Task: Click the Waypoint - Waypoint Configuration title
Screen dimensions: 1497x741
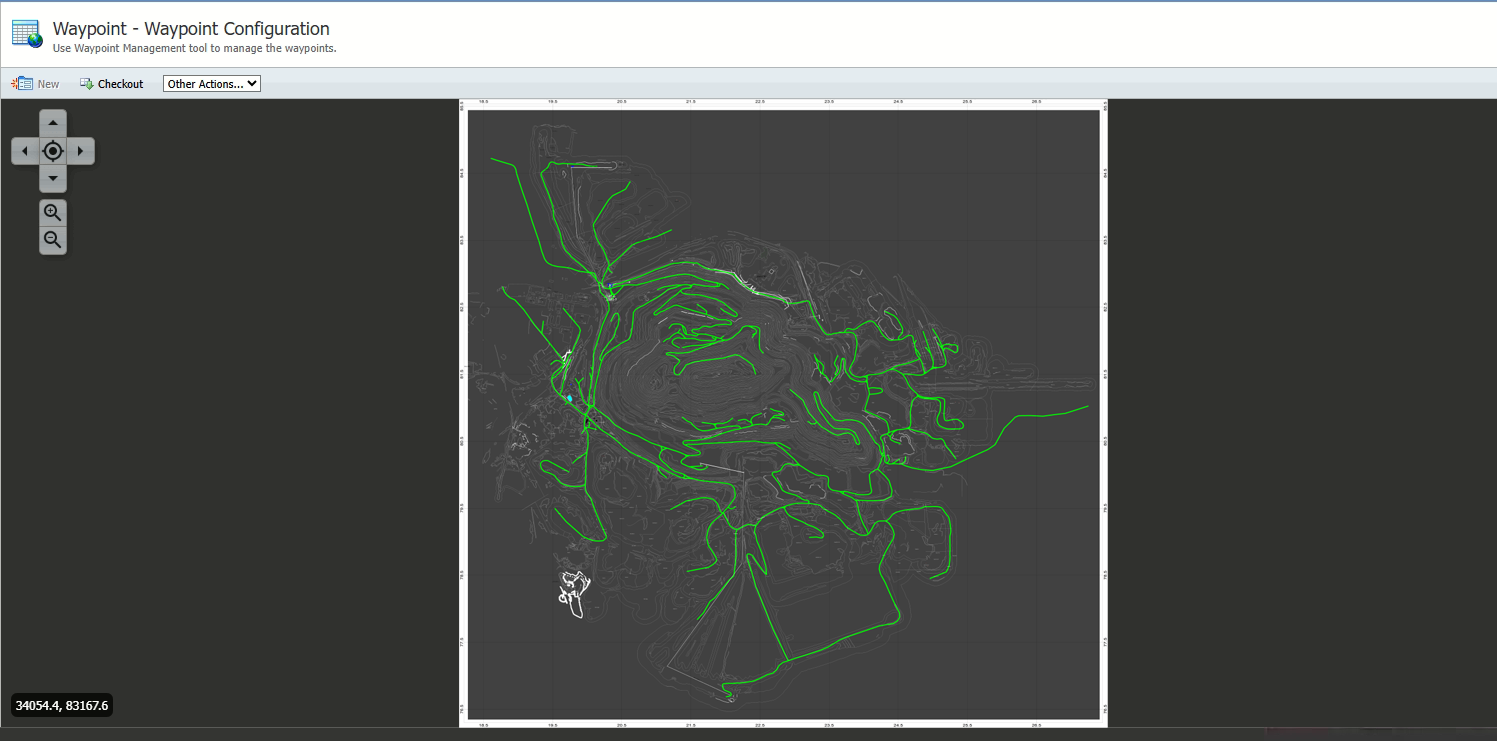Action: 191,29
